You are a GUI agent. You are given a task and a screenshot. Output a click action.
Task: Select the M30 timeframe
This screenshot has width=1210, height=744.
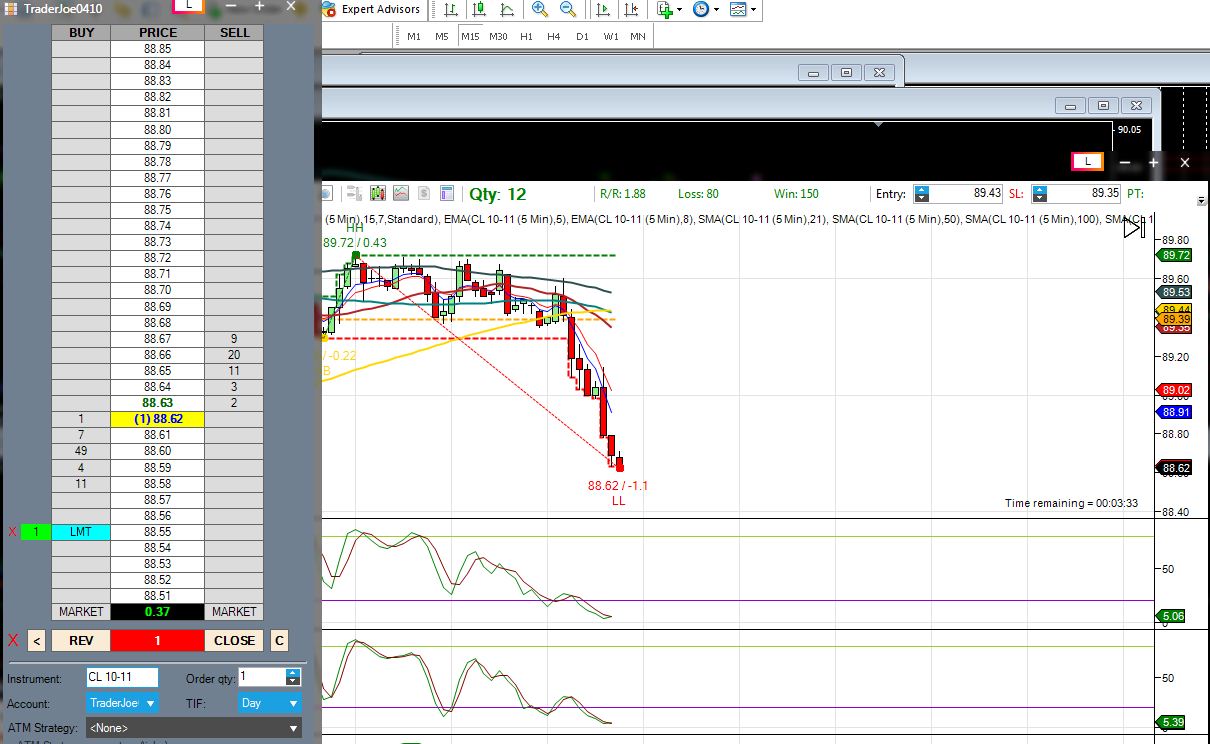498,36
